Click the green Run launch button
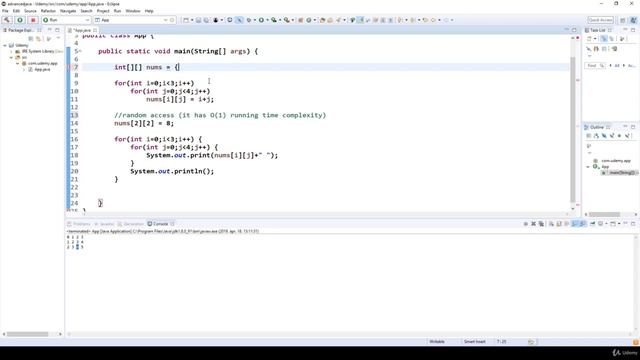The image size is (640, 360). point(20,20)
